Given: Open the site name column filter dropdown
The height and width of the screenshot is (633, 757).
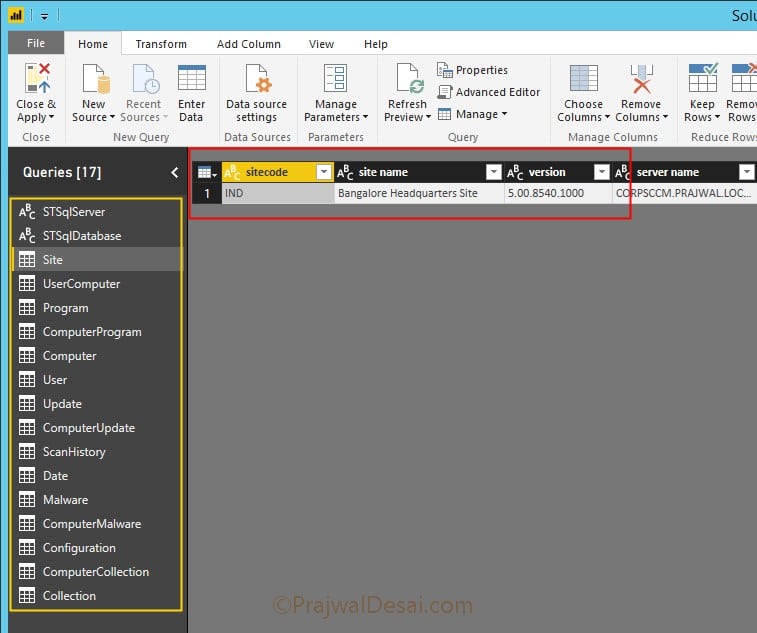Looking at the screenshot, I should point(493,172).
